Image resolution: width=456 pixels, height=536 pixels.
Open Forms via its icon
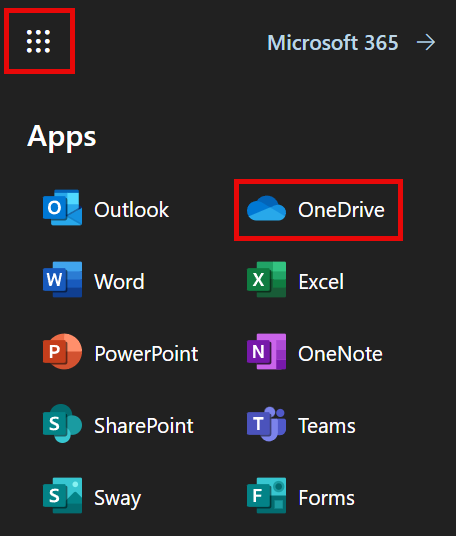click(266, 495)
